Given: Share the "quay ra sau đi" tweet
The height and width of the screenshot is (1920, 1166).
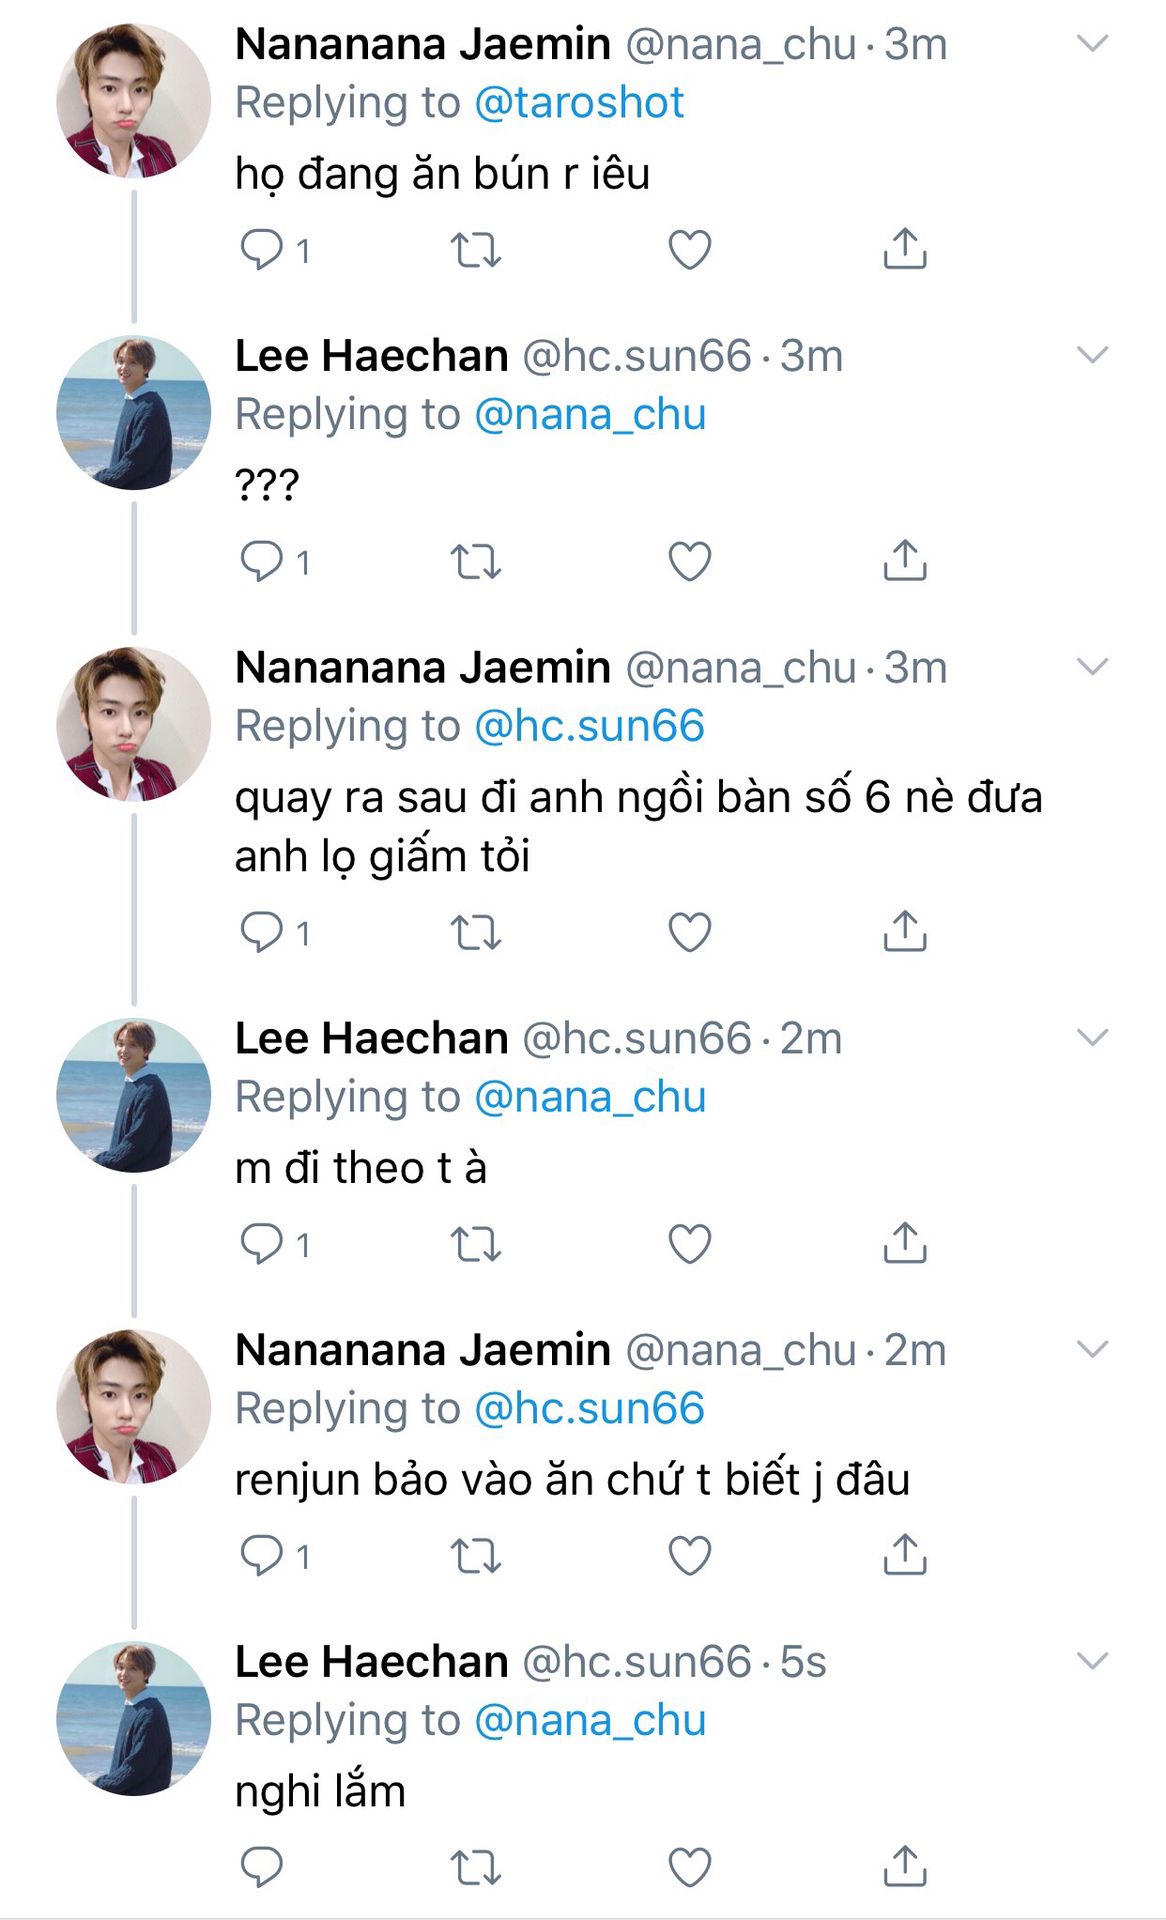Looking at the screenshot, I should coord(905,932).
